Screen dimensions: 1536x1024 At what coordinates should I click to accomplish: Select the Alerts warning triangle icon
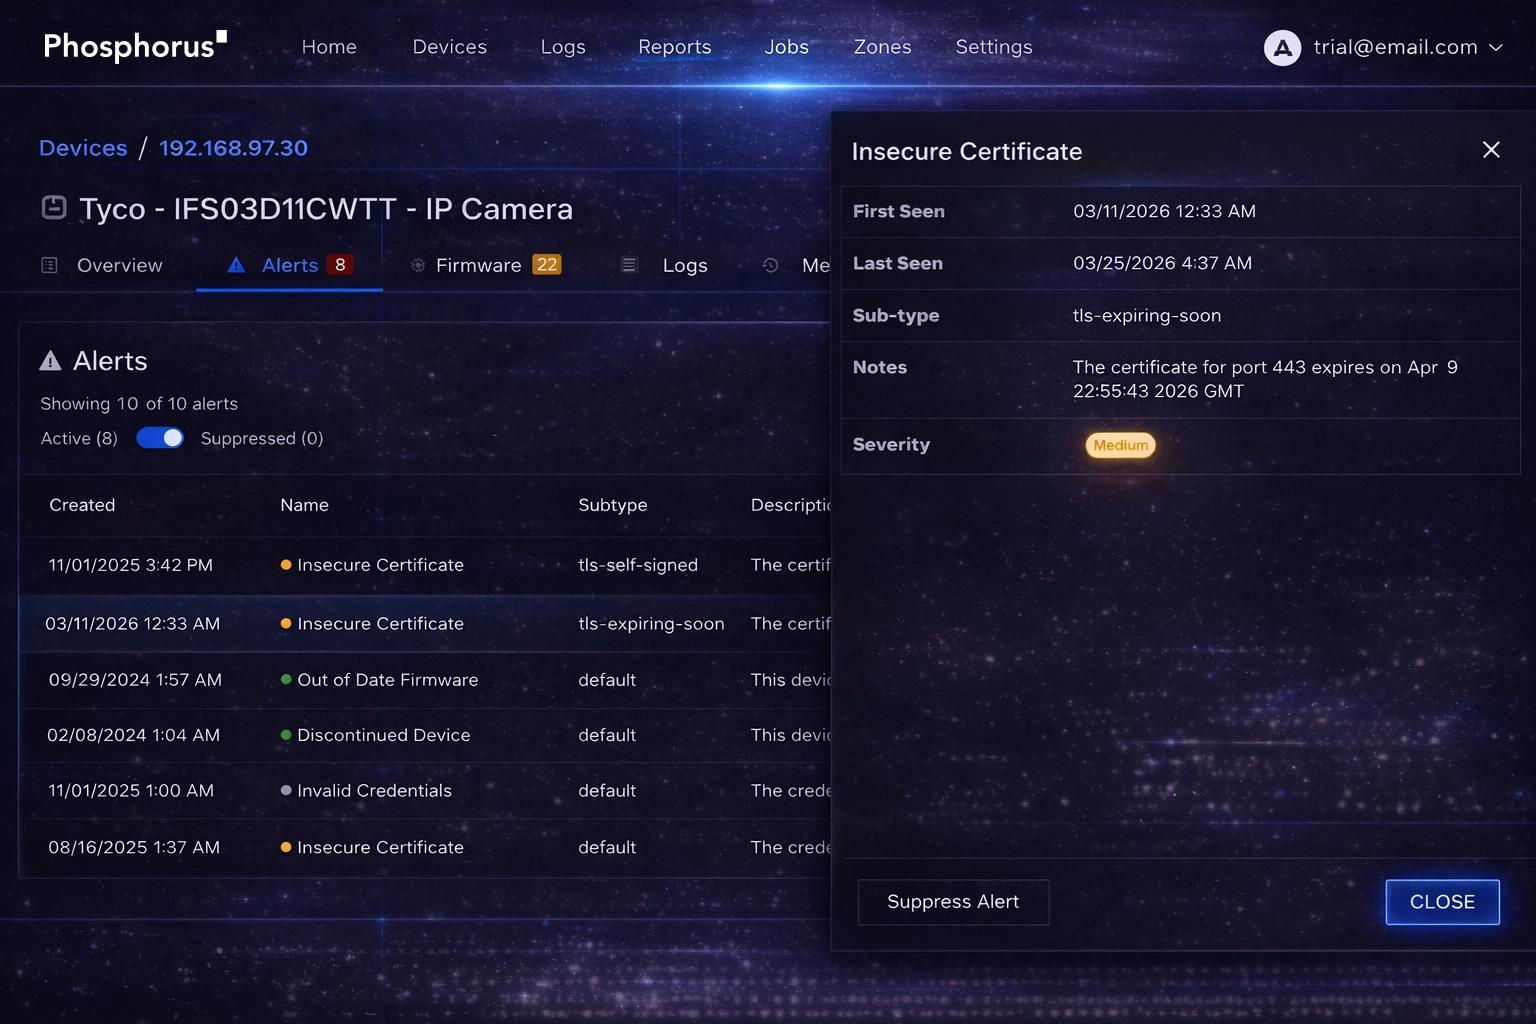click(x=235, y=264)
